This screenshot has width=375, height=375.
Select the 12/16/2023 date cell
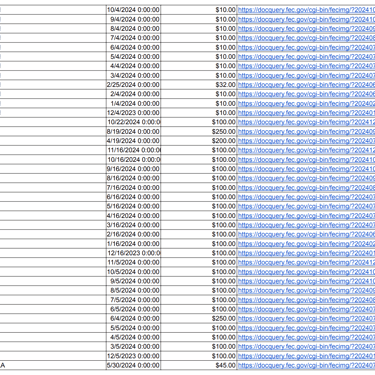click(133, 253)
